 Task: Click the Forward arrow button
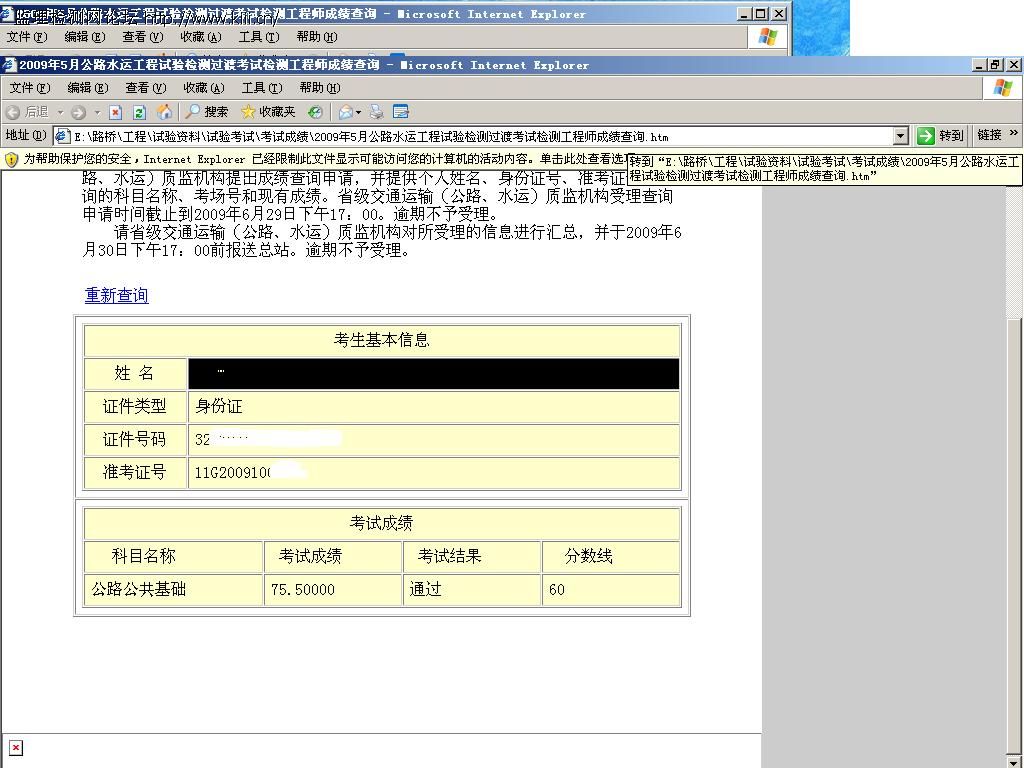click(79, 112)
